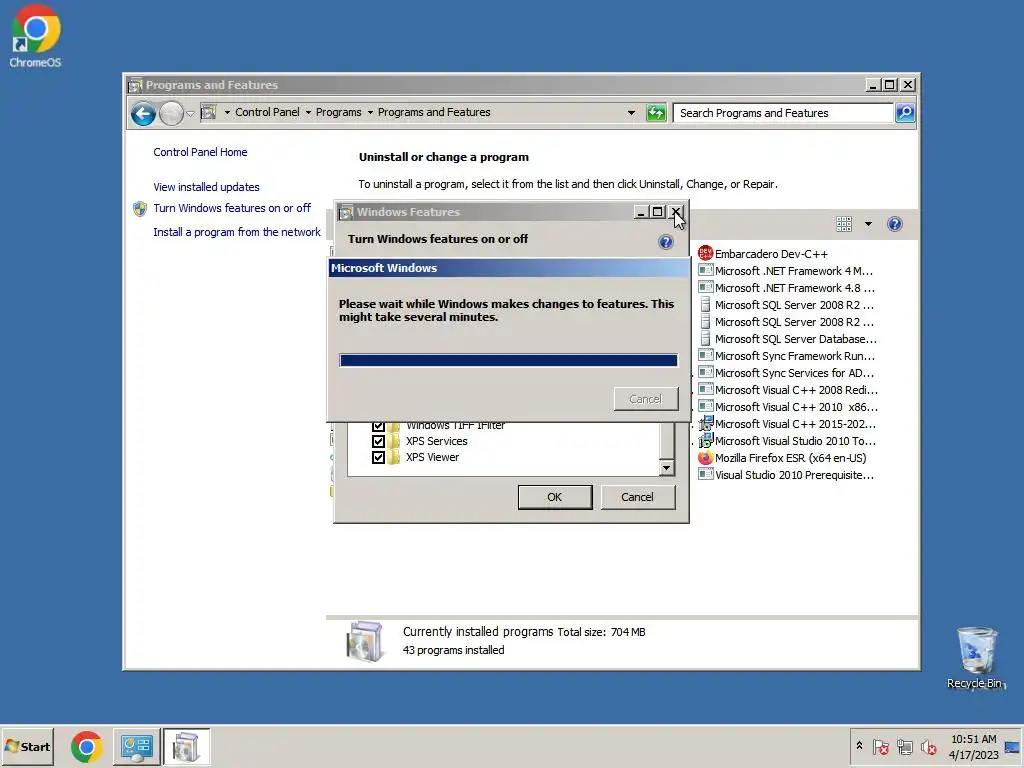
Task: Open the Recycle Bin desktop icon
Action: (976, 658)
